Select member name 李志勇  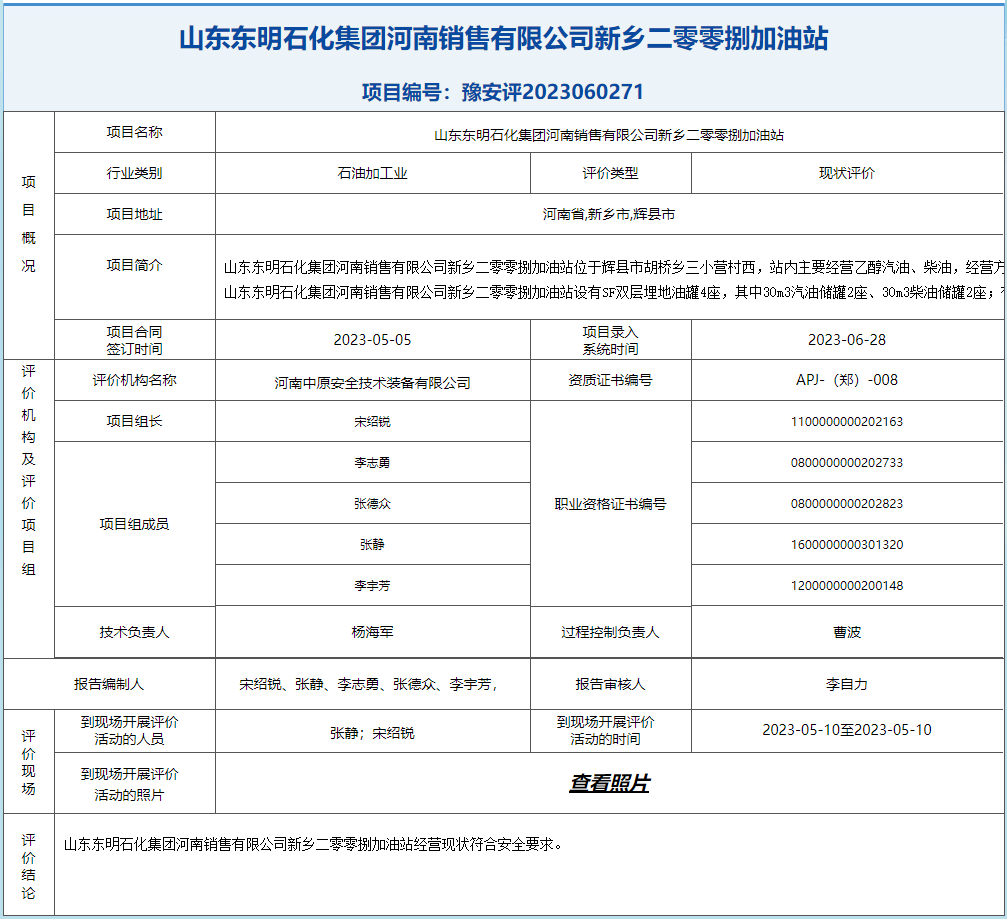[x=372, y=463]
